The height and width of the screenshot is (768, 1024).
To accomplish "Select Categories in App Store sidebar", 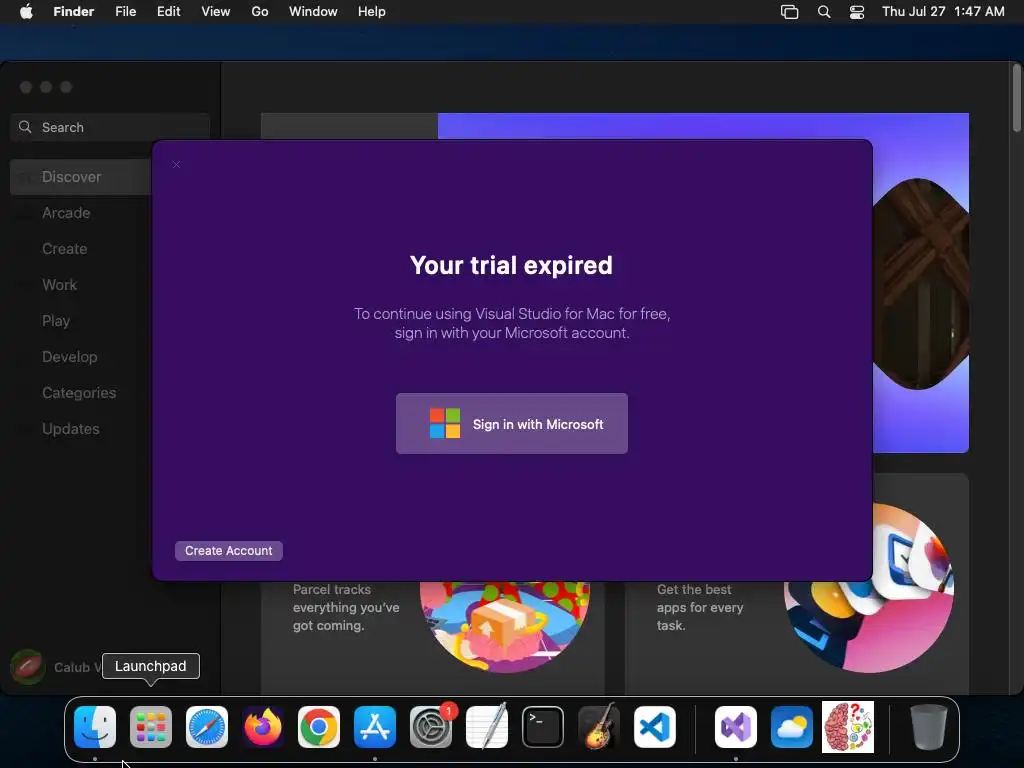I will (x=81, y=392).
